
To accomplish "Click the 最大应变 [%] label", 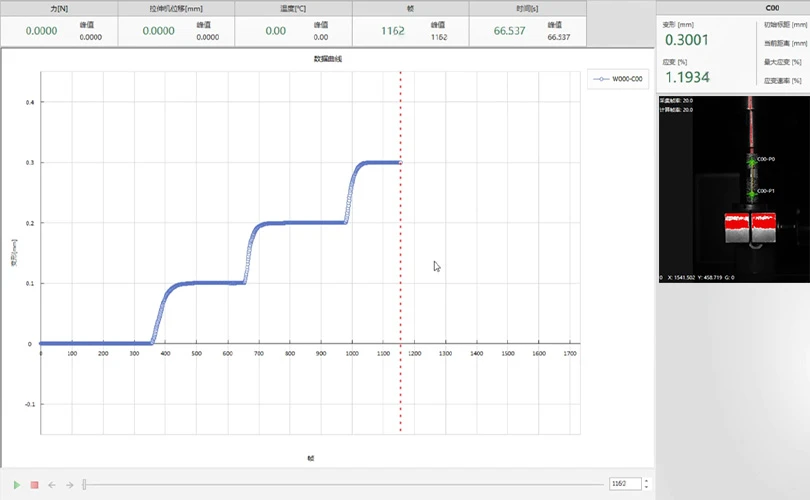I will coord(783,62).
